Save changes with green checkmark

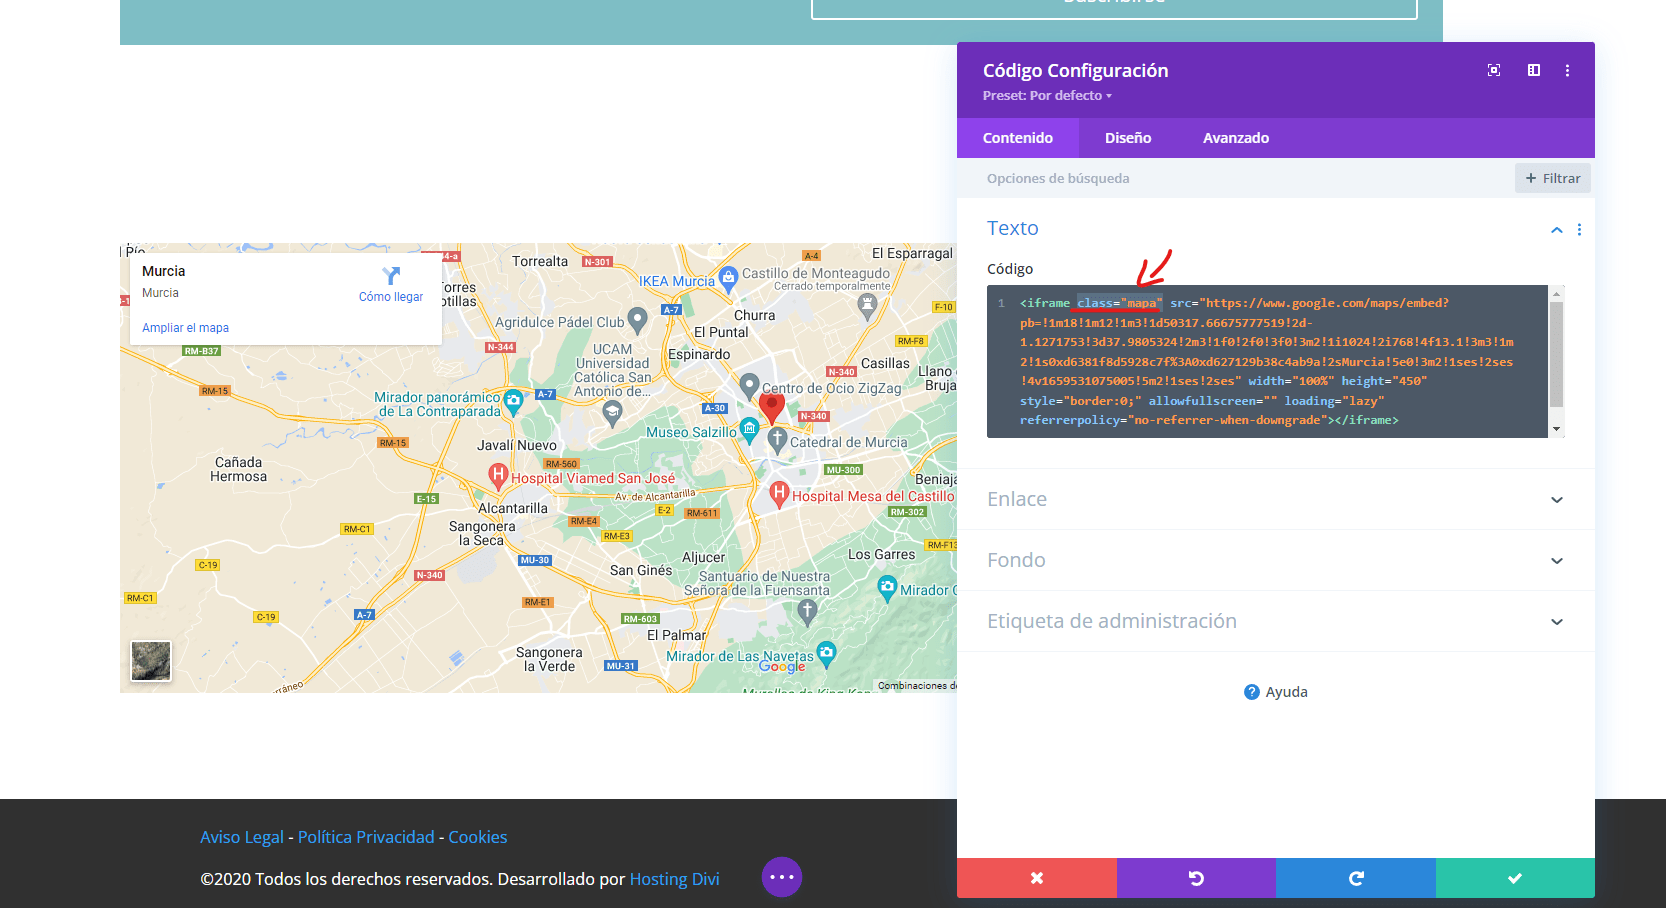[1515, 878]
